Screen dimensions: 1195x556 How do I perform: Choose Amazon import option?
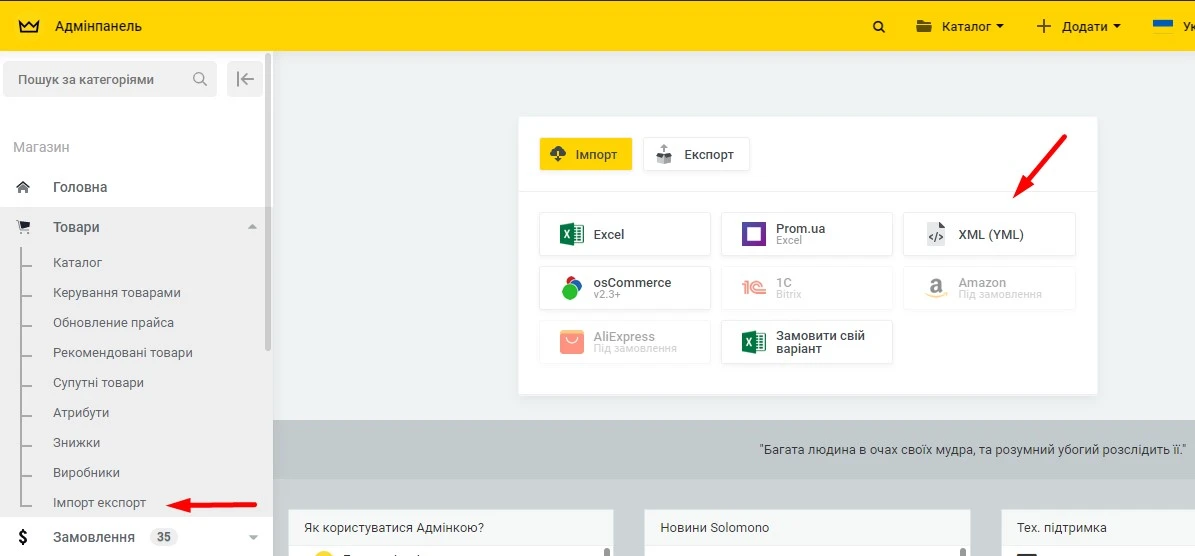click(x=989, y=288)
